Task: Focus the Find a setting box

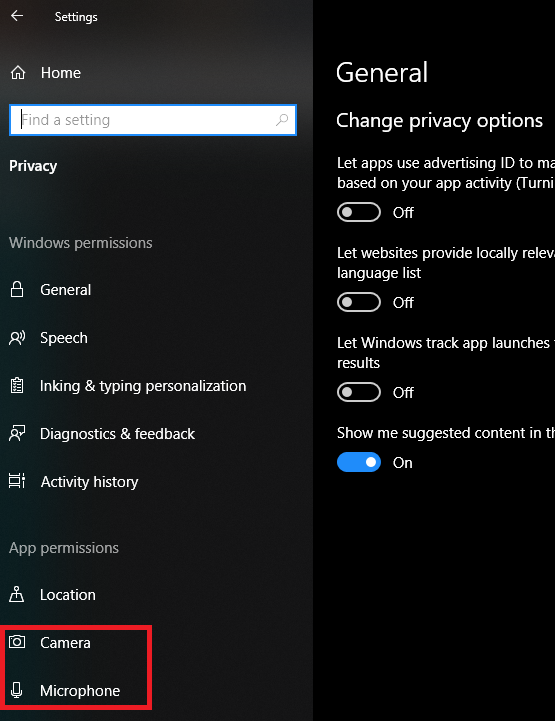Action: [153, 120]
